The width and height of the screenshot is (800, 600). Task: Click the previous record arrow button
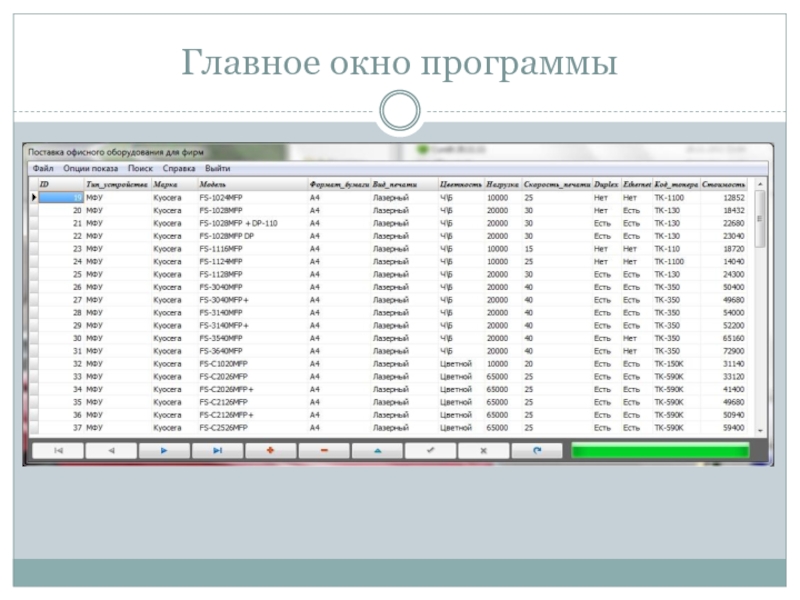[111, 451]
